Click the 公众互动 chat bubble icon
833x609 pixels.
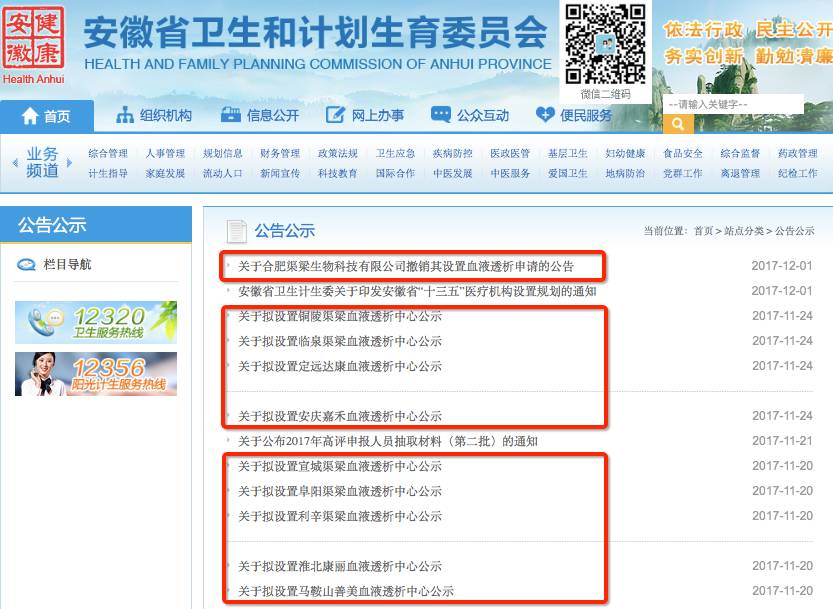[x=440, y=114]
